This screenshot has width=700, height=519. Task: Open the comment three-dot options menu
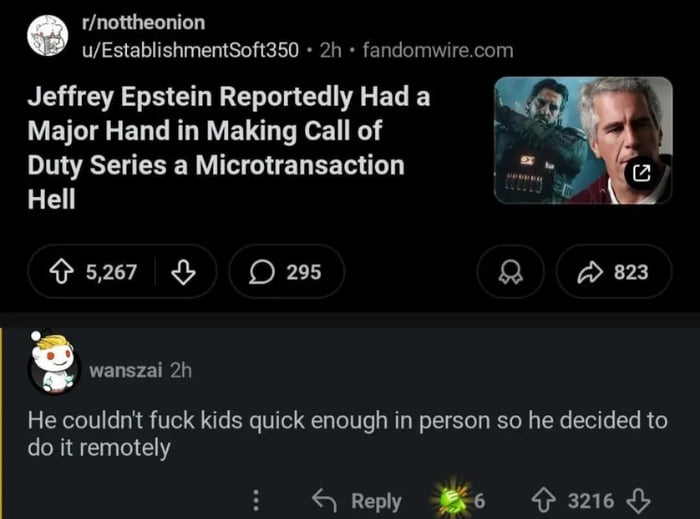tap(255, 500)
